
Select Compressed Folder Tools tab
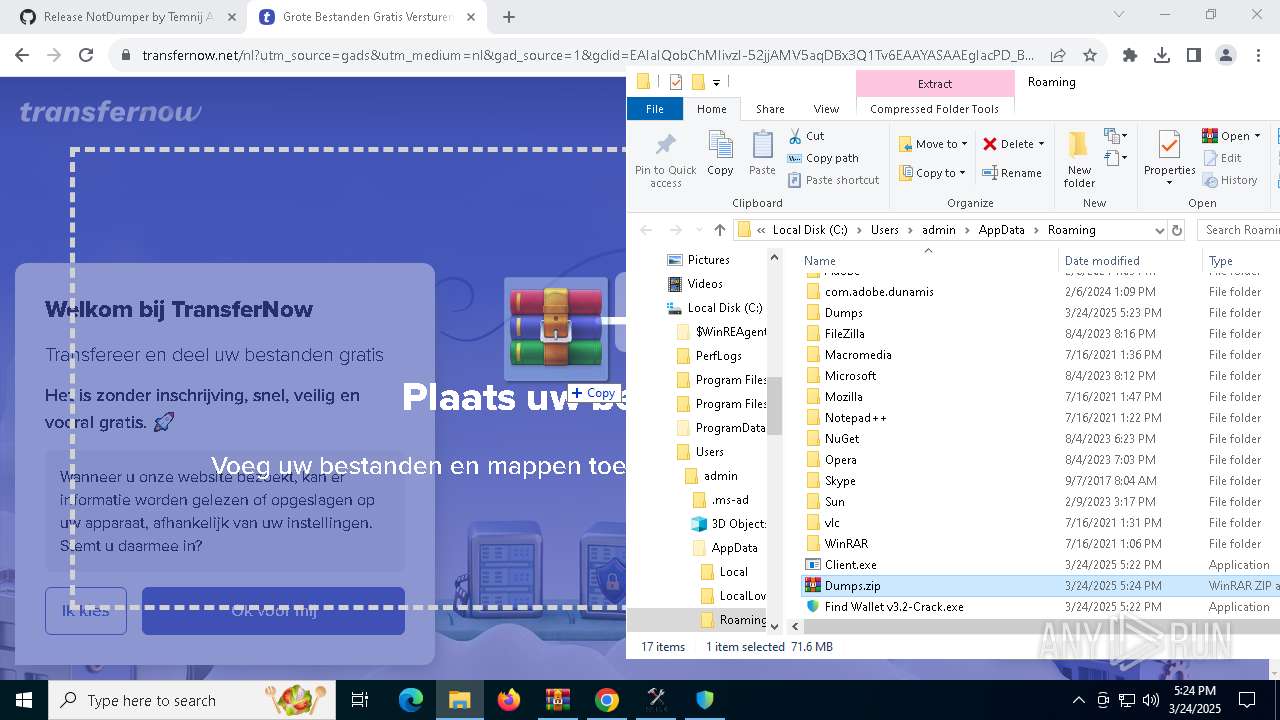pos(935,109)
